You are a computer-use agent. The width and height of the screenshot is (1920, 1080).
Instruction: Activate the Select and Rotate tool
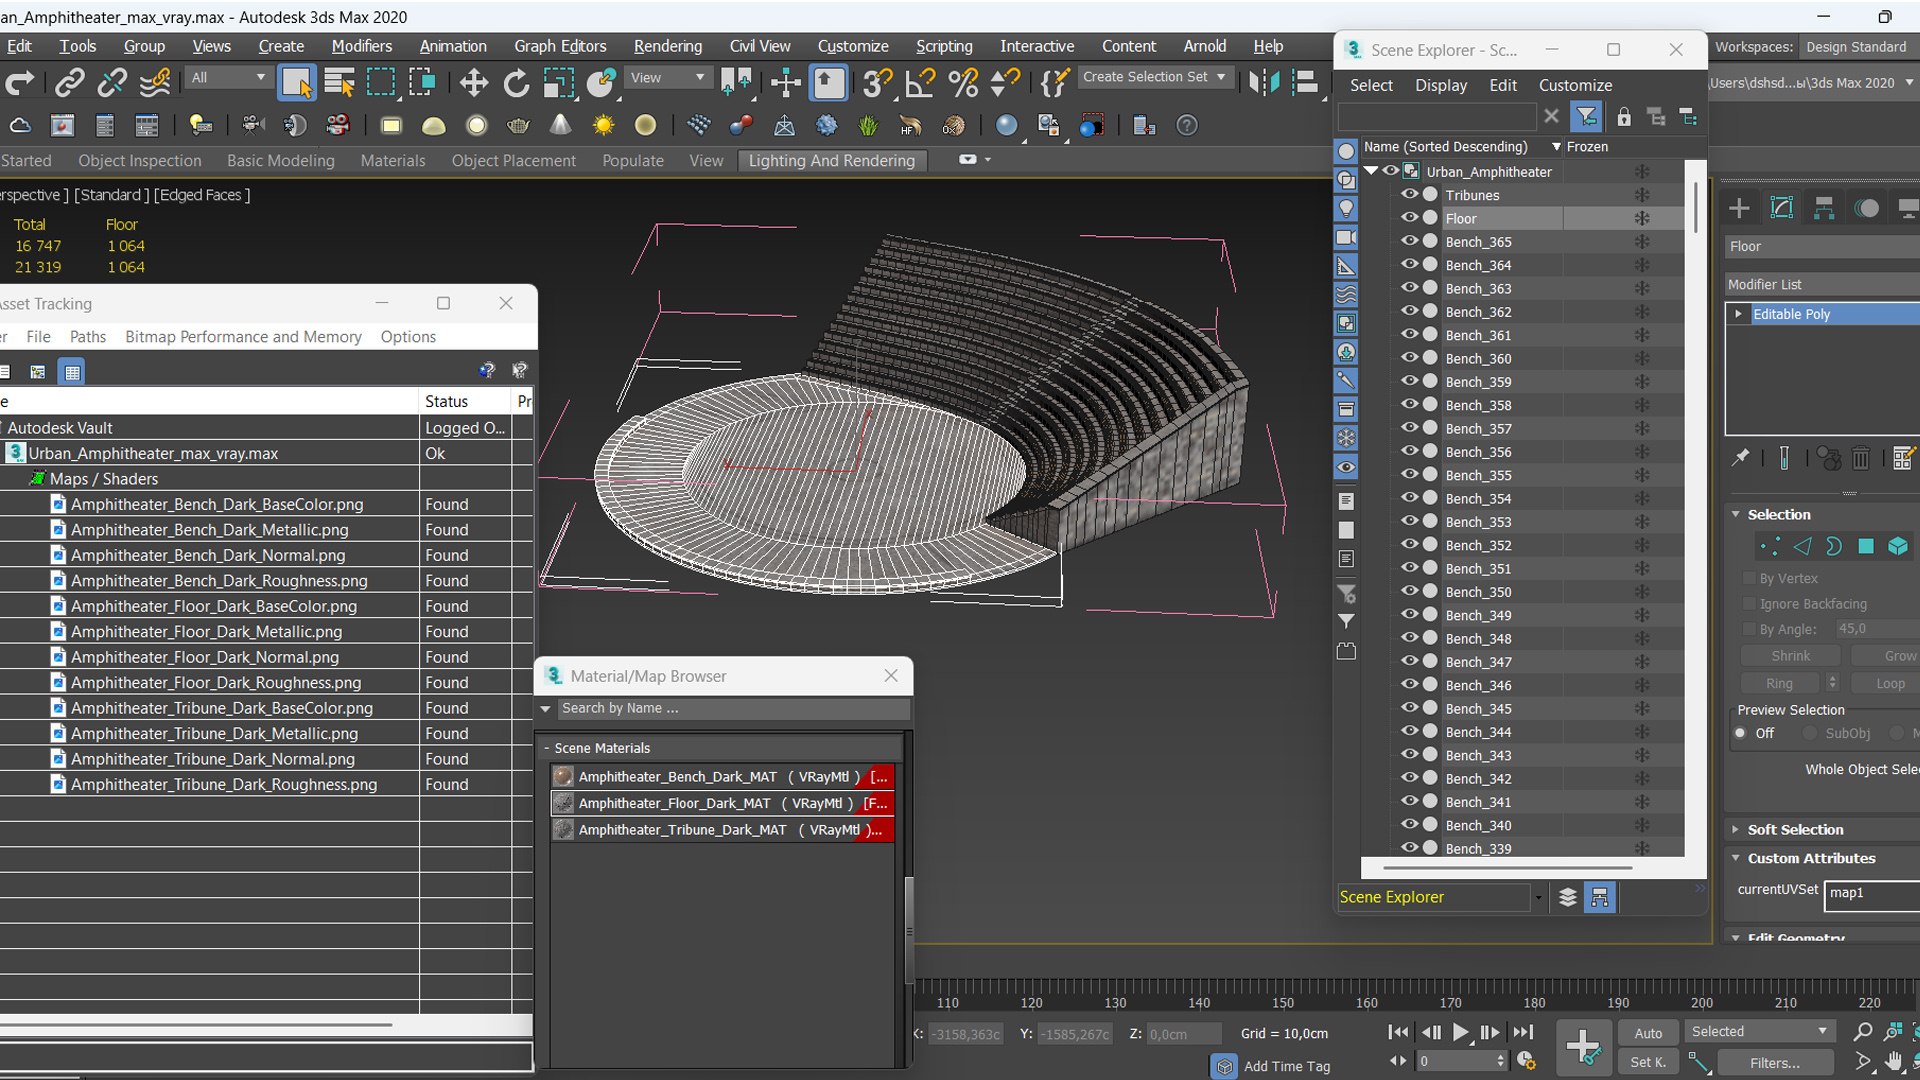tap(516, 83)
